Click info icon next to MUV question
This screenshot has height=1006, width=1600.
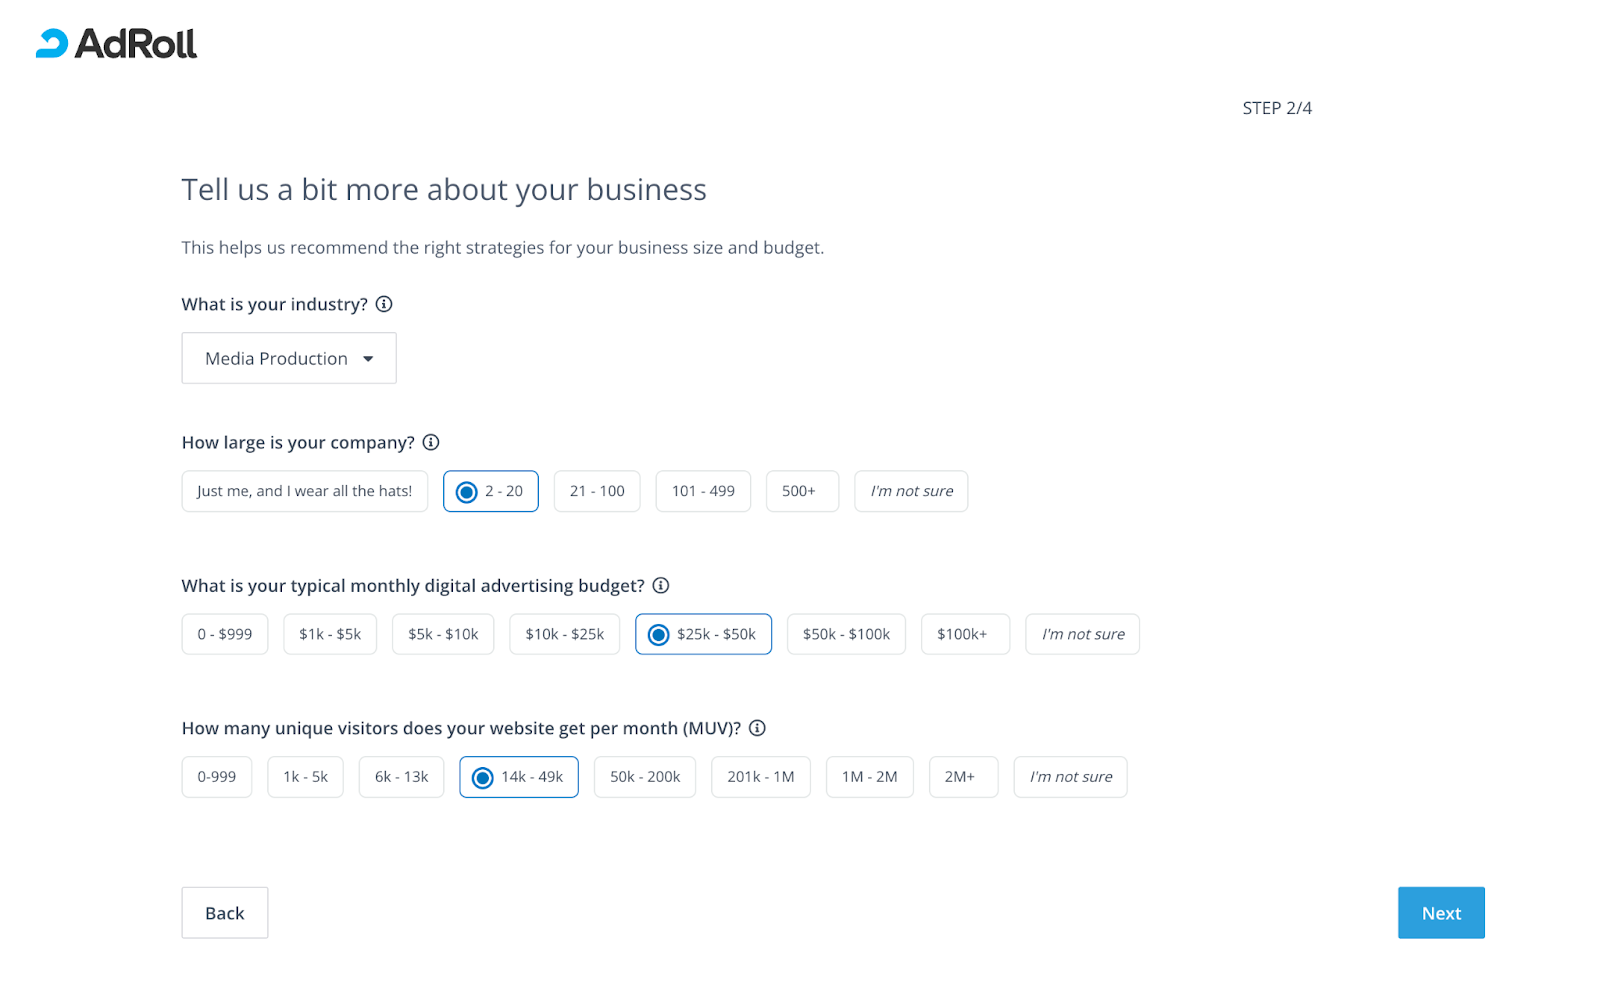(x=757, y=728)
